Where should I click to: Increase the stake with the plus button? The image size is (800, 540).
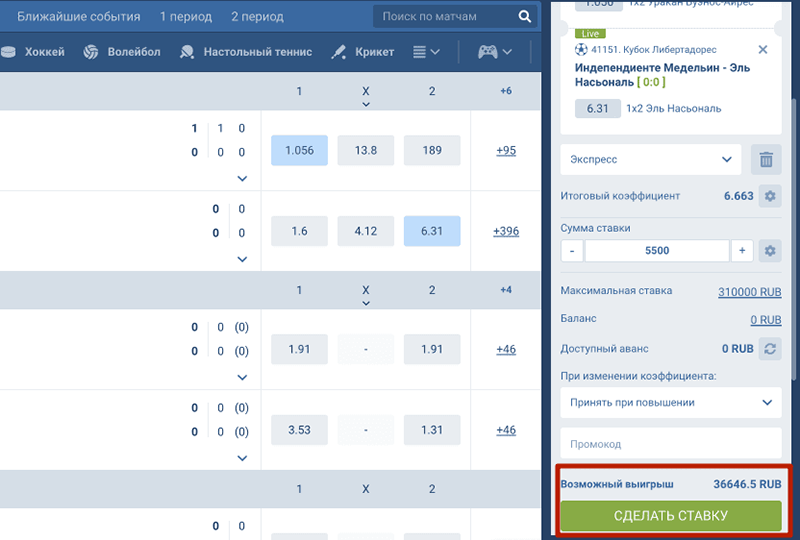(742, 251)
